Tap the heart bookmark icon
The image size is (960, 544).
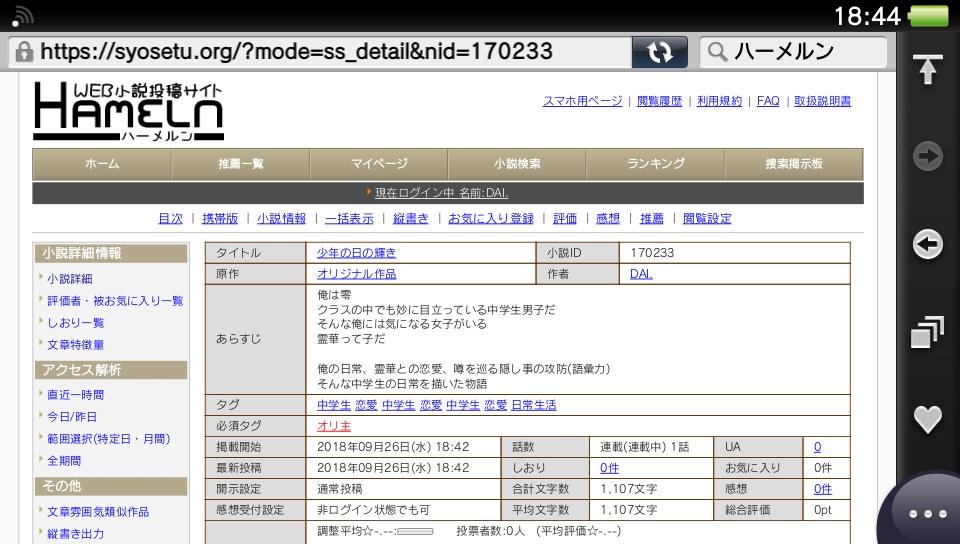[927, 419]
